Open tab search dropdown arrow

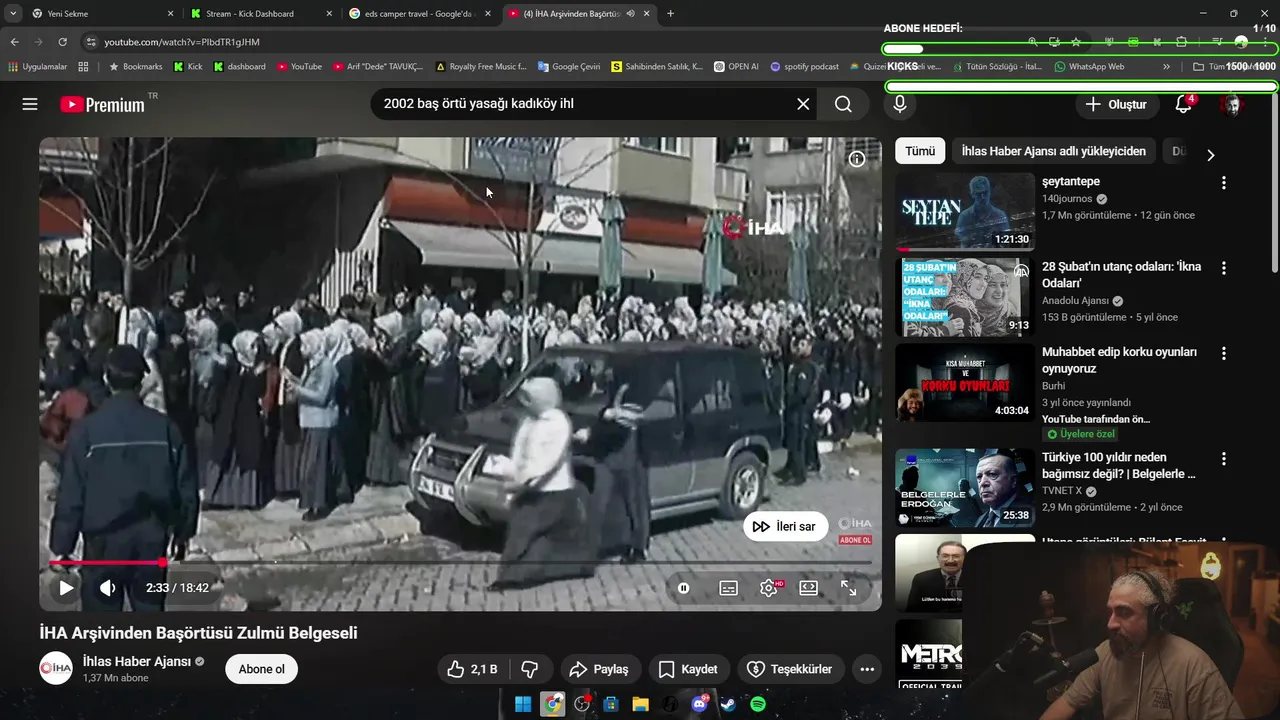pos(12,13)
